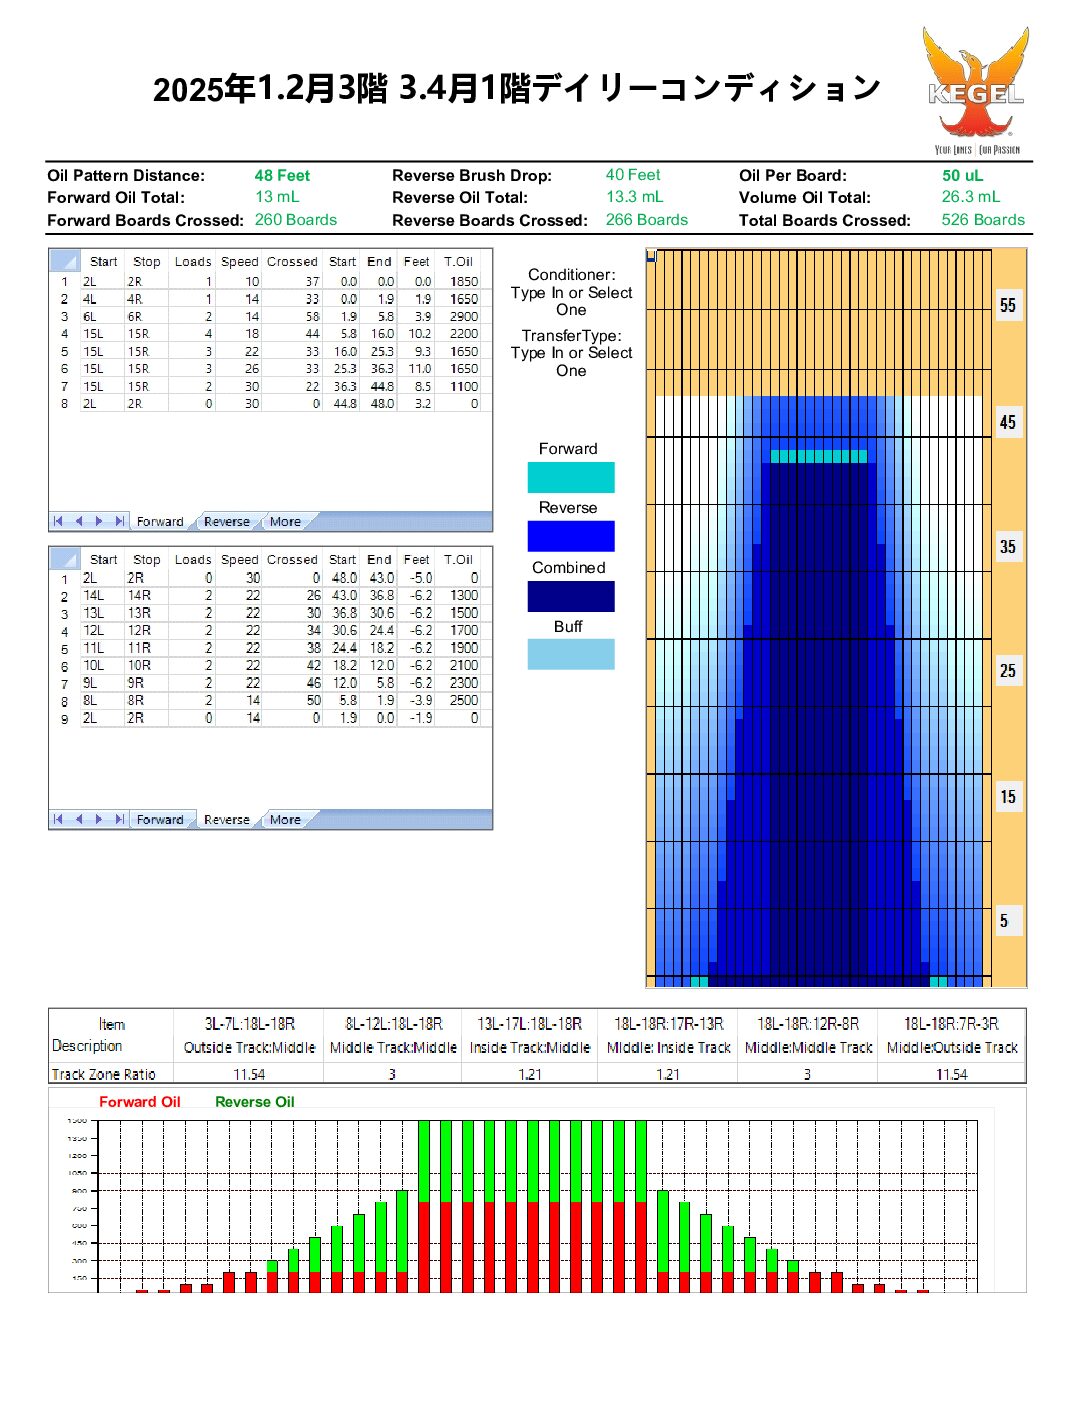
Task: Click the '2200' T.Oil cell in forward table
Action: [463, 334]
